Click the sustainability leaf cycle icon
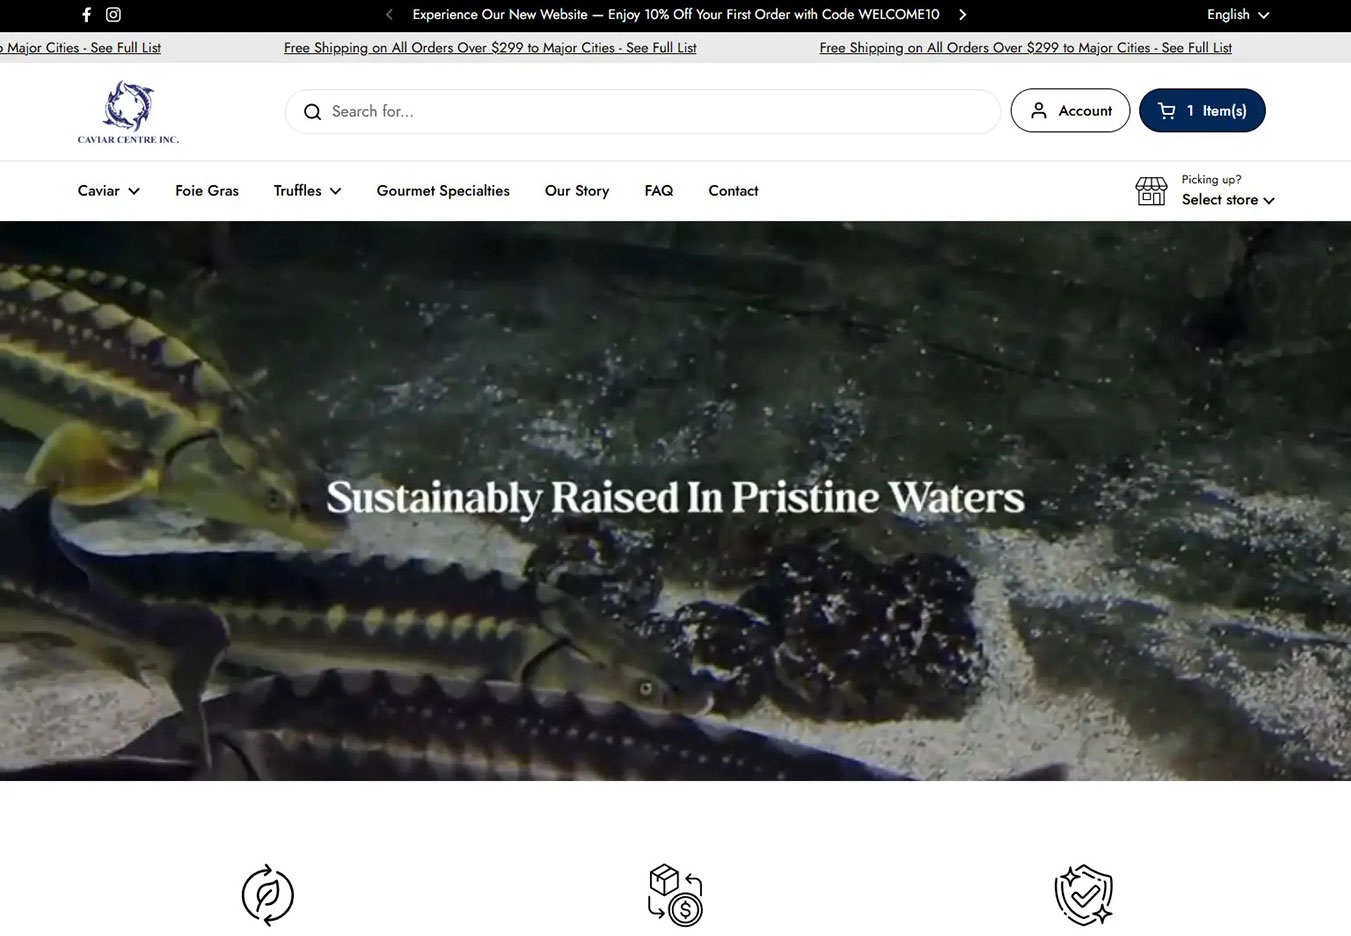 click(x=268, y=895)
